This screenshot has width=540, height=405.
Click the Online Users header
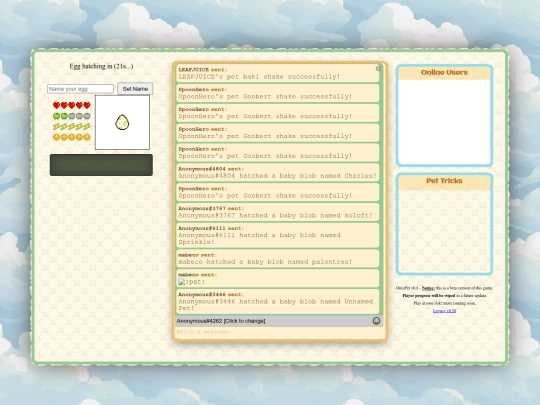pyautogui.click(x=444, y=73)
